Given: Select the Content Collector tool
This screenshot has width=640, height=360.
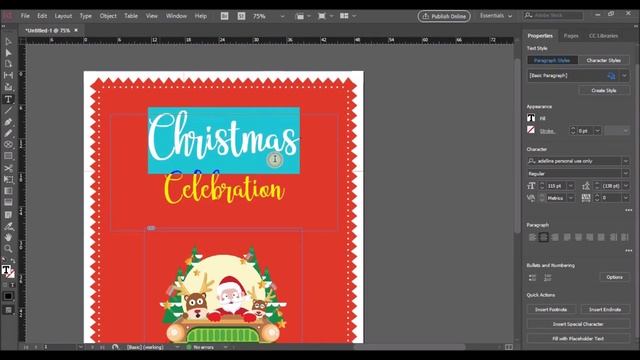Looking at the screenshot, I should click(x=8, y=87).
